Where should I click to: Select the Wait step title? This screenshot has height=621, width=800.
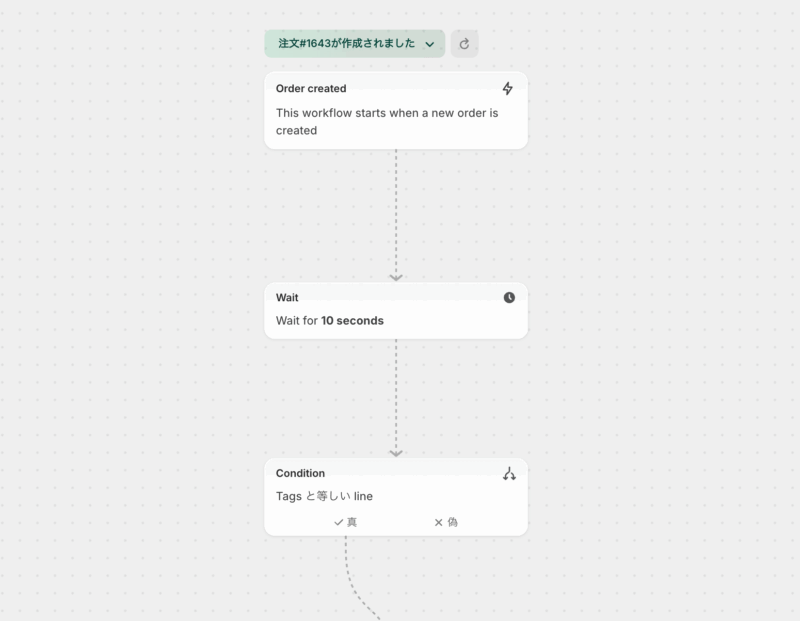pos(287,297)
